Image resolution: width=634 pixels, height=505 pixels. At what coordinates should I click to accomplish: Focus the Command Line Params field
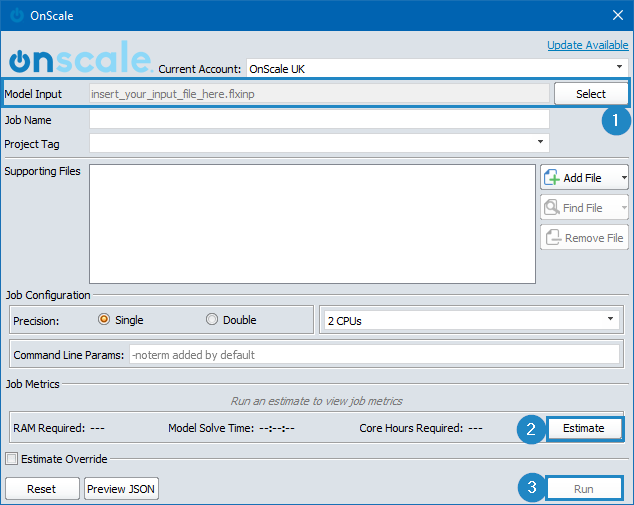pyautogui.click(x=374, y=355)
